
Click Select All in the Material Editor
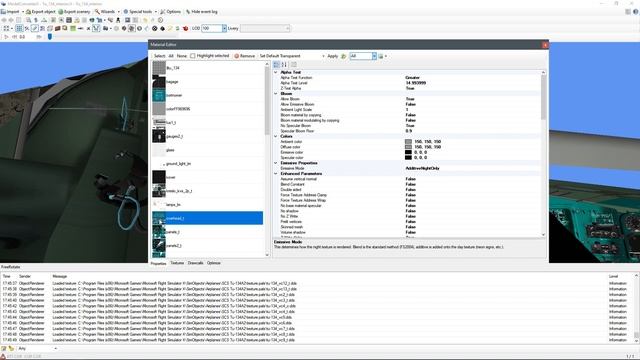coord(171,56)
